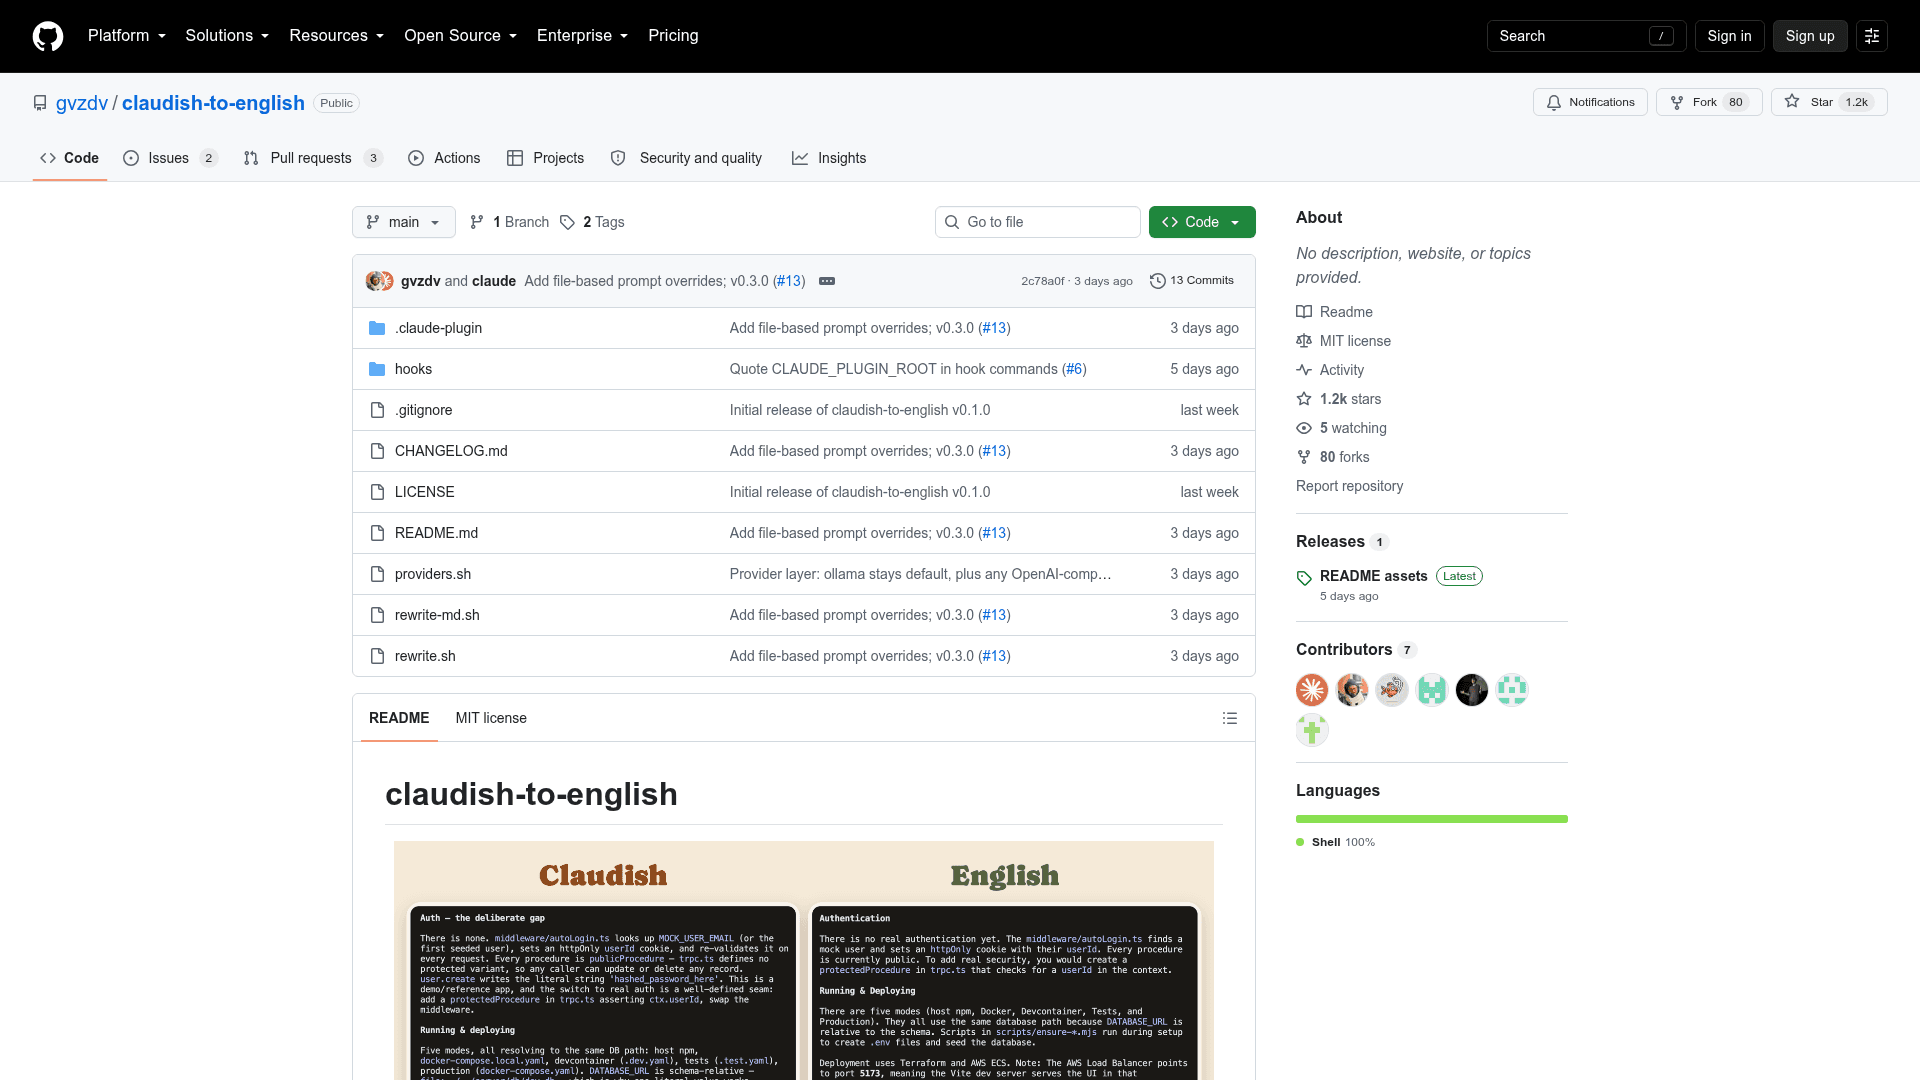Expand the green Code dropdown button
The width and height of the screenshot is (1920, 1080).
pos(1202,222)
